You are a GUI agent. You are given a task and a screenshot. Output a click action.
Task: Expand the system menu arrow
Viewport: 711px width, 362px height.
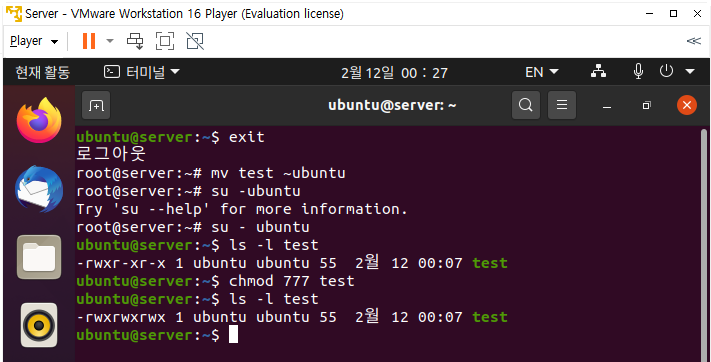coord(690,72)
